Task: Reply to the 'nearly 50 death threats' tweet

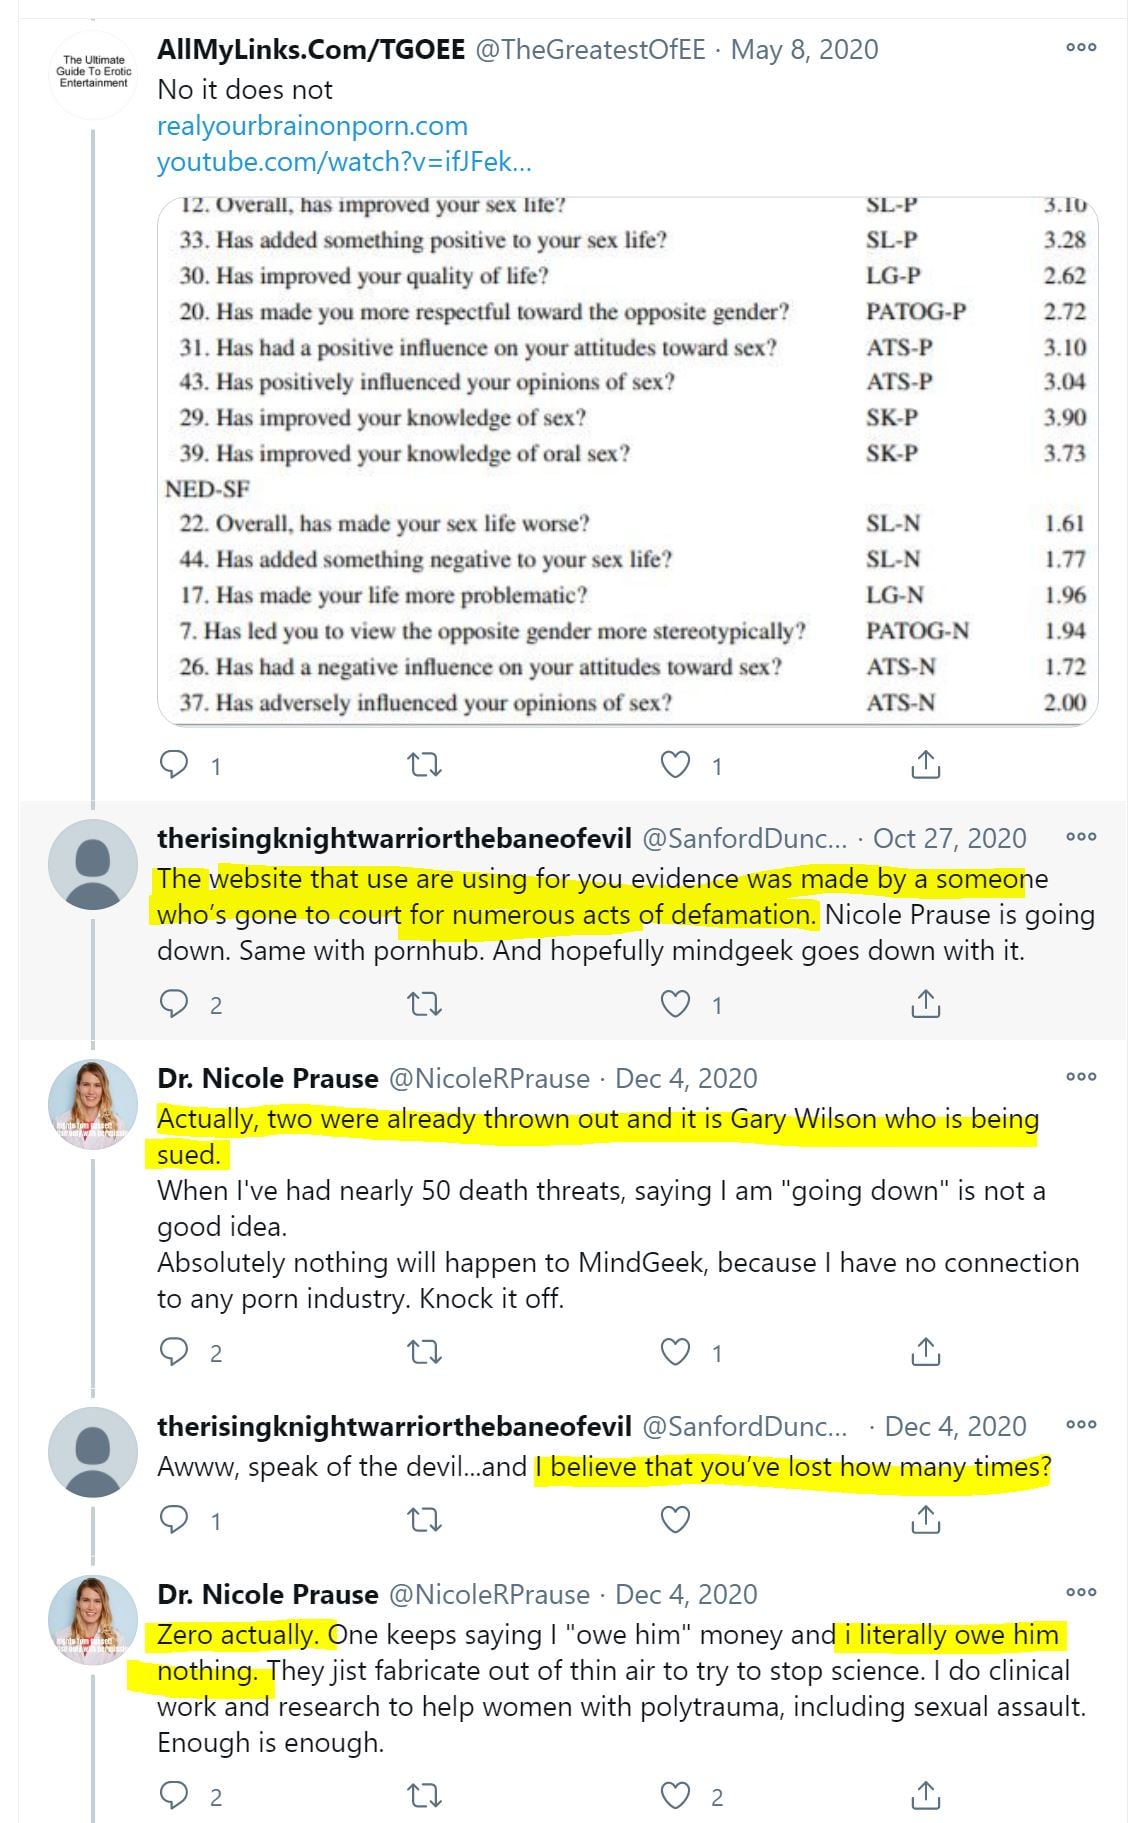Action: pyautogui.click(x=174, y=1351)
